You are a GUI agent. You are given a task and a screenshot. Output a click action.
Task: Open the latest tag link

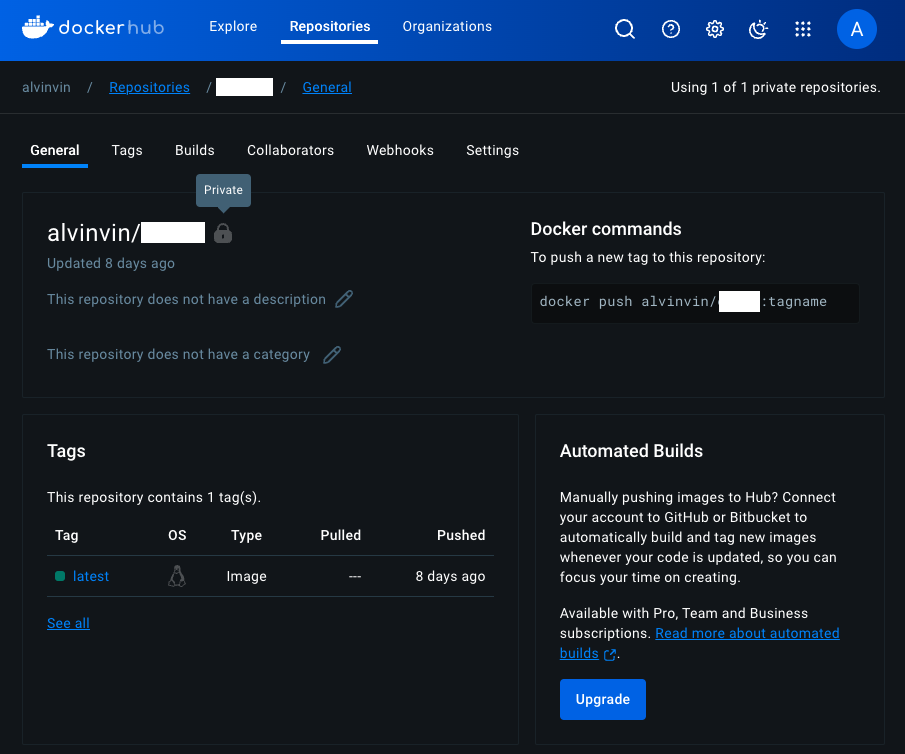[x=91, y=576]
